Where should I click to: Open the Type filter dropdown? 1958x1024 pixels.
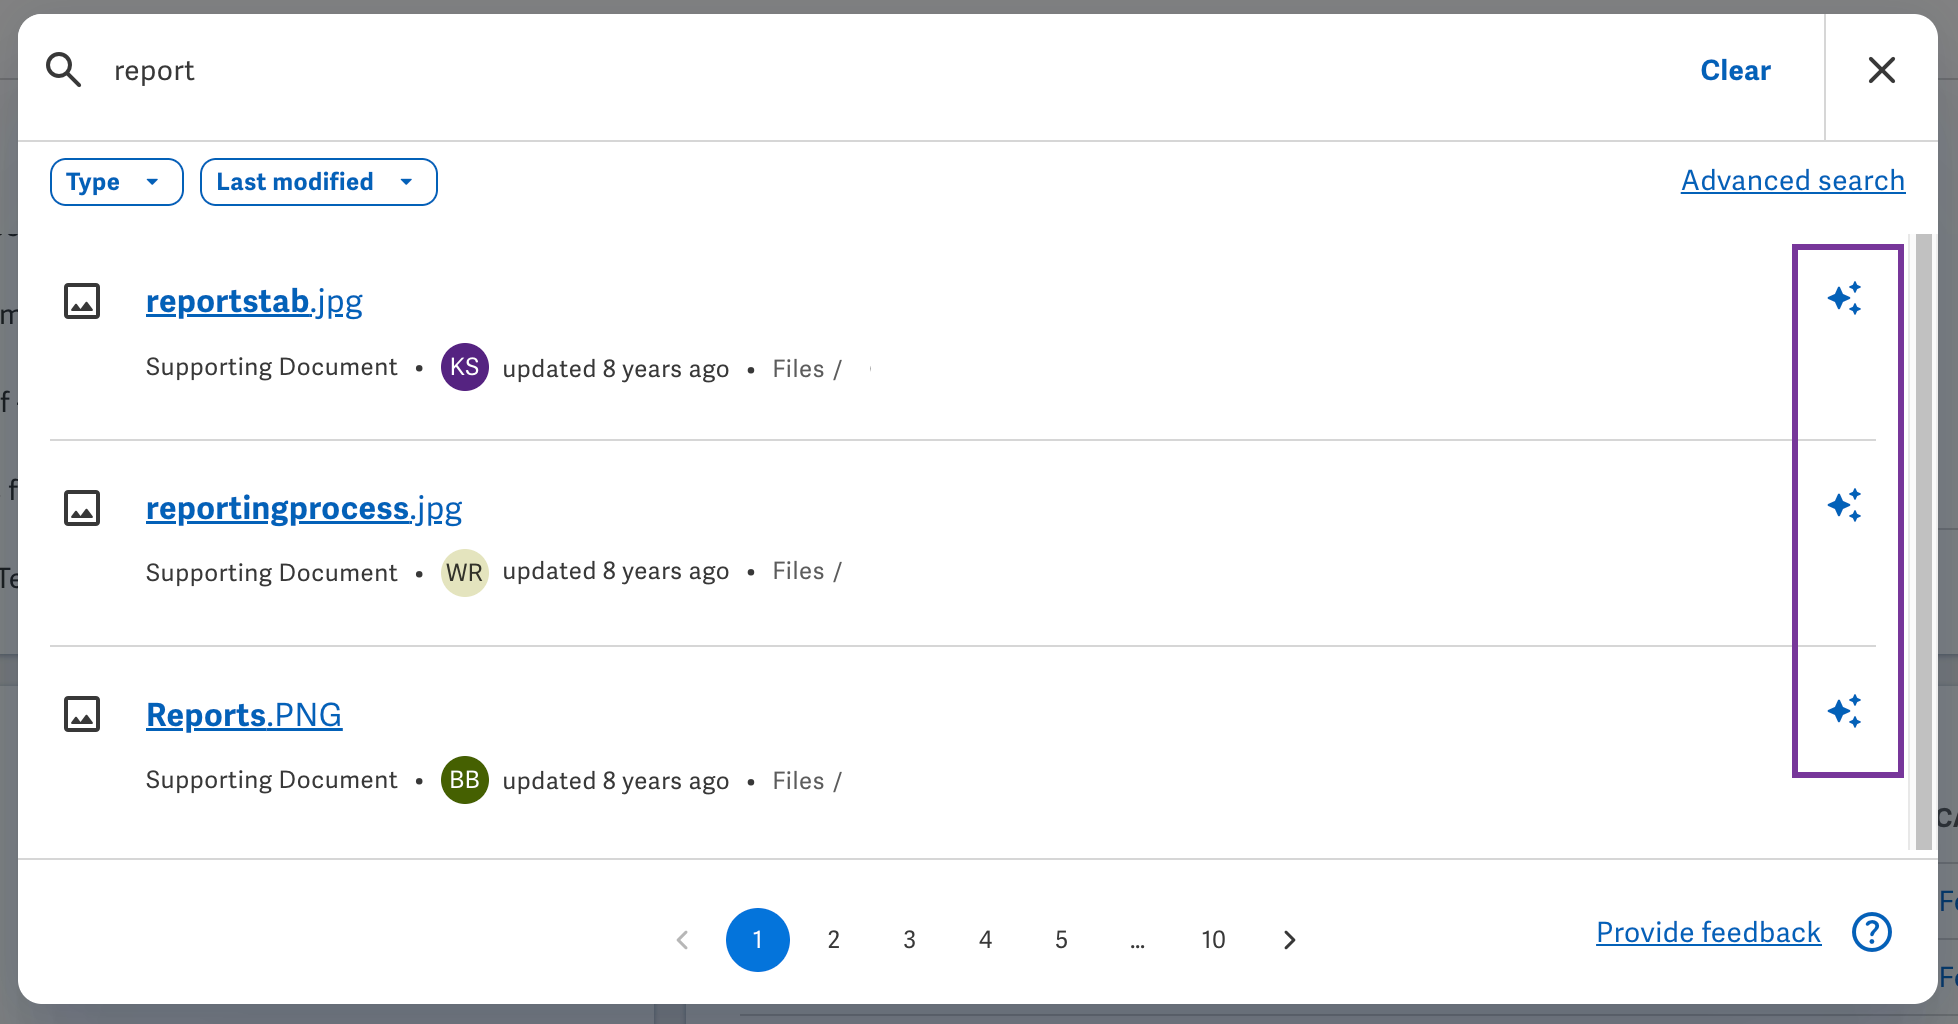tap(117, 182)
